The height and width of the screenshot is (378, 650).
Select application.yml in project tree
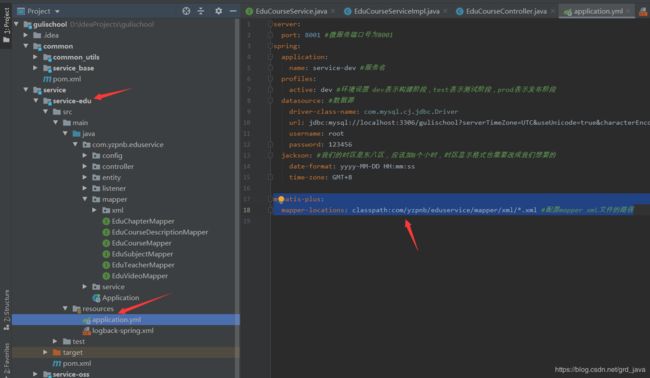[112, 320]
